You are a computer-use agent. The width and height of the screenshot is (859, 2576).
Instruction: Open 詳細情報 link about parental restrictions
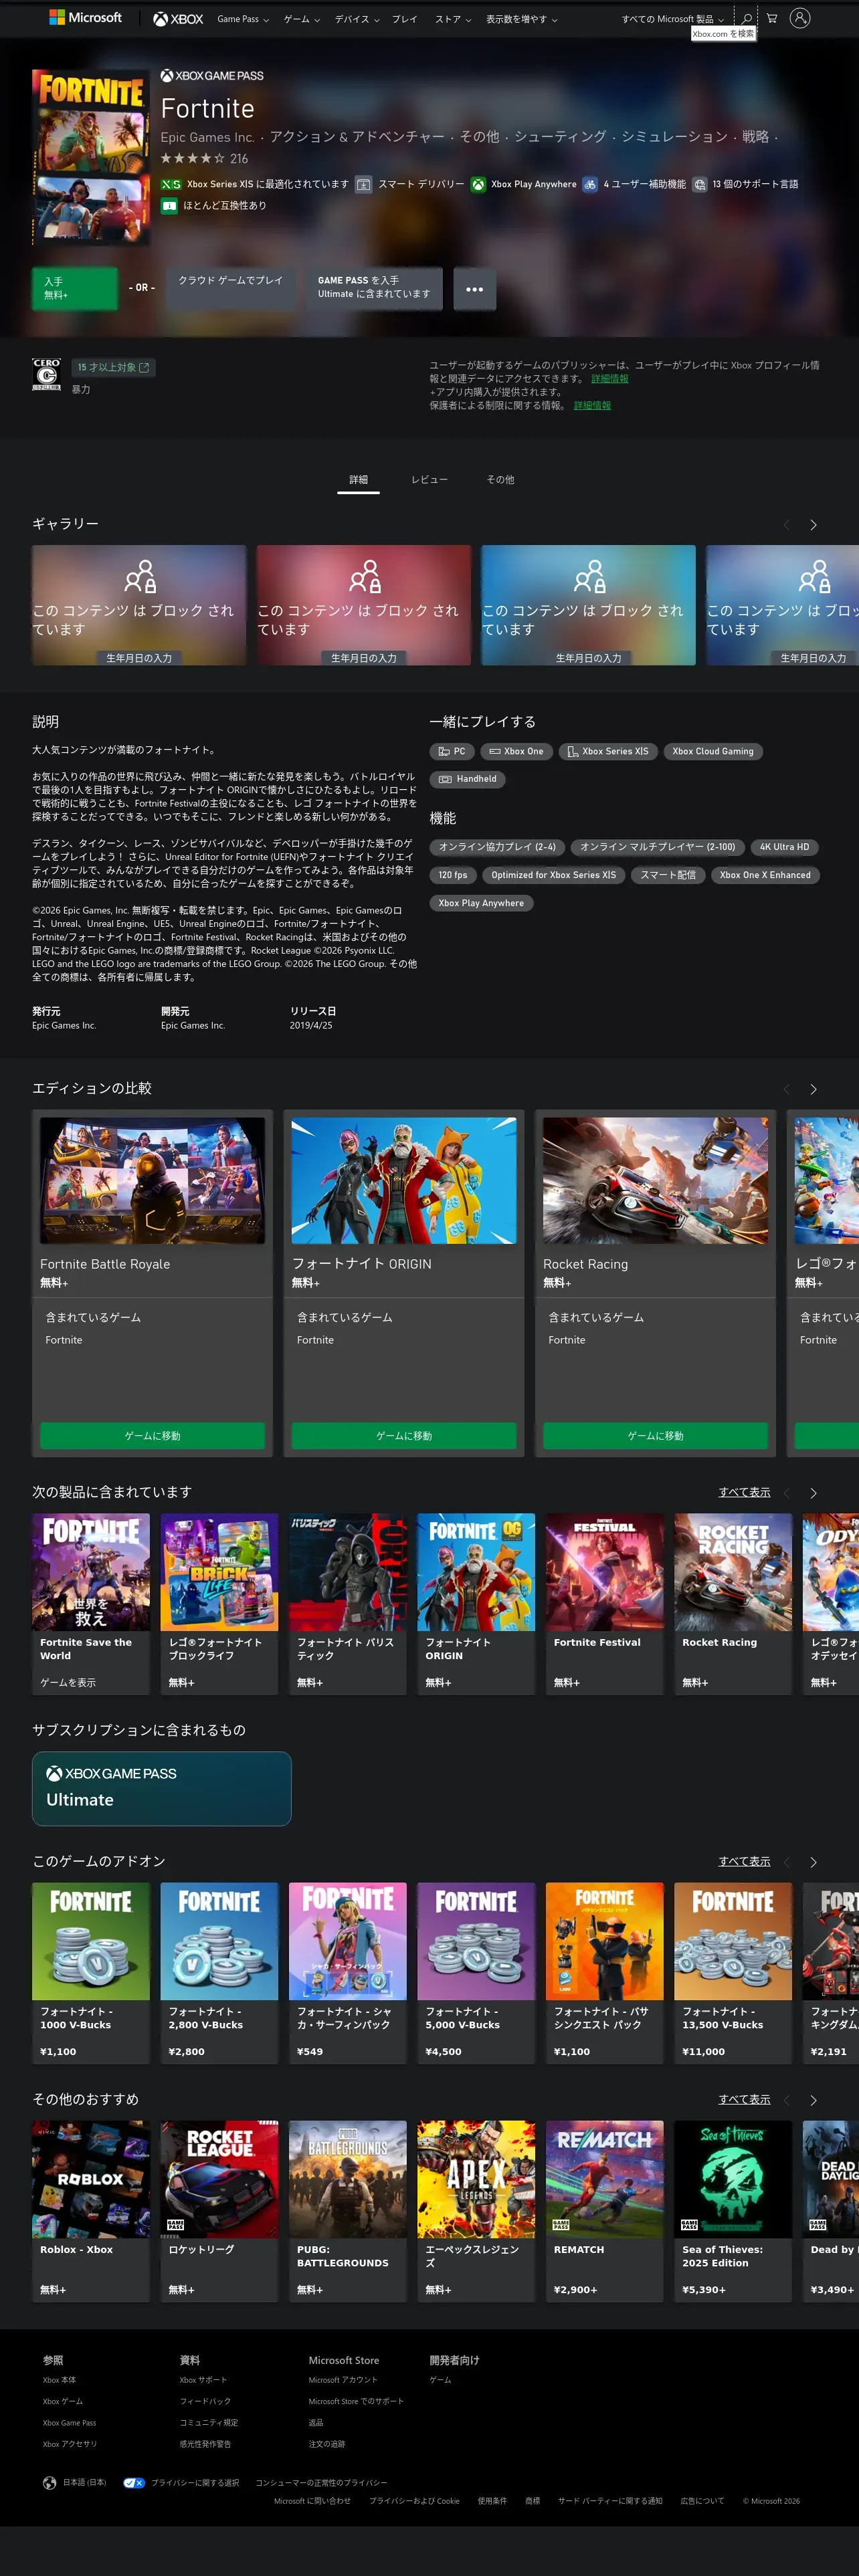592,406
